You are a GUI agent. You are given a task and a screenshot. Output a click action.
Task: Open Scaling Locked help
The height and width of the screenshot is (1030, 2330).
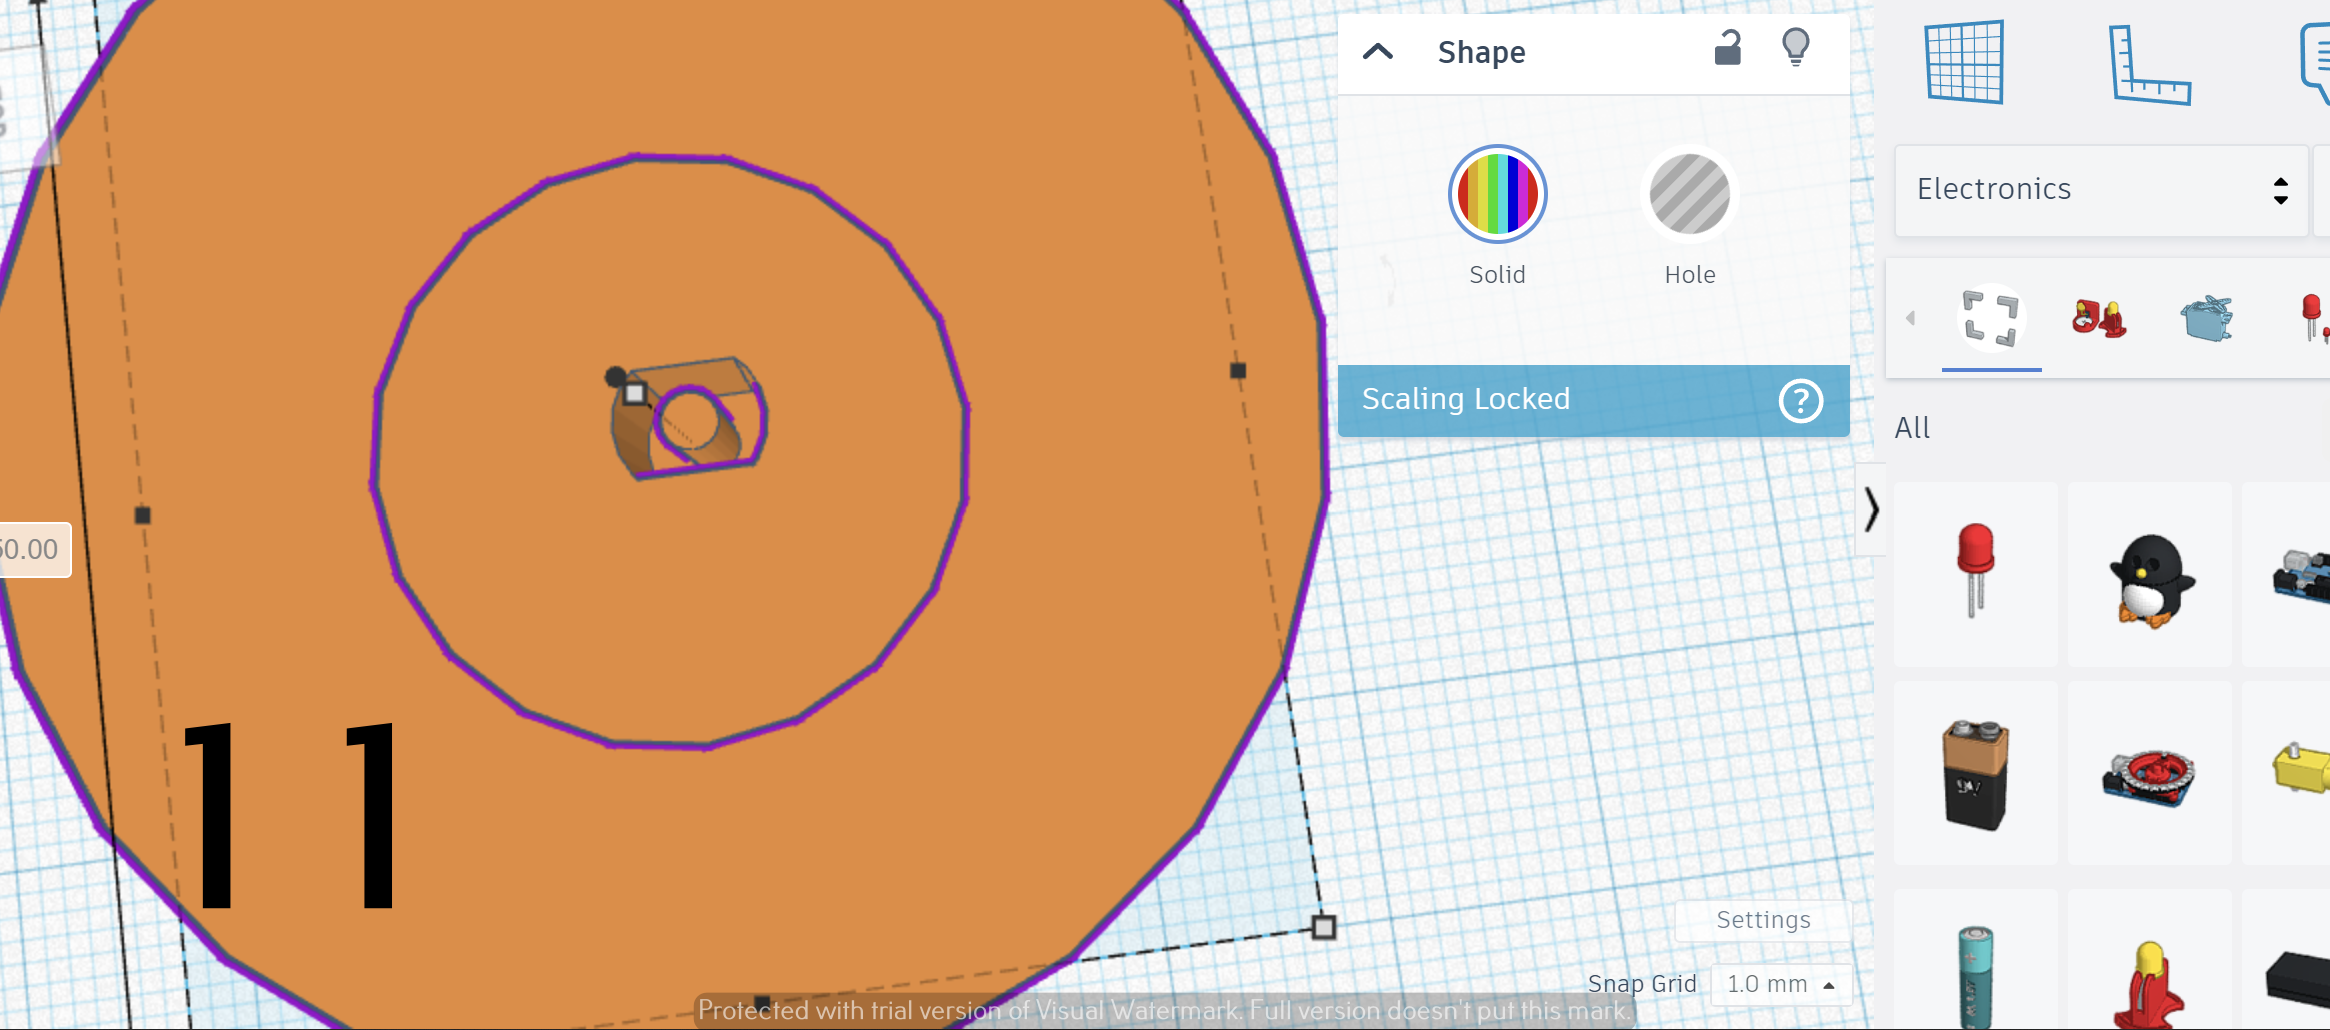click(x=1800, y=401)
